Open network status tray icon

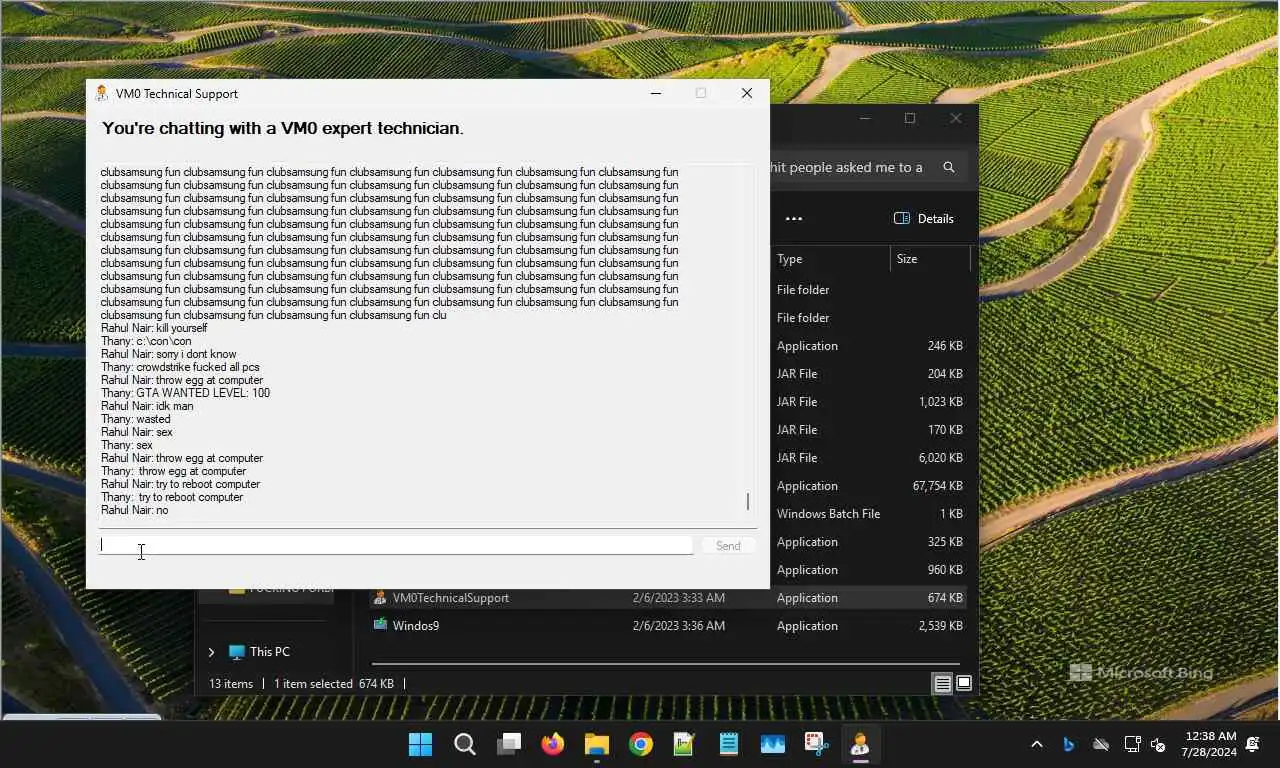click(1132, 744)
